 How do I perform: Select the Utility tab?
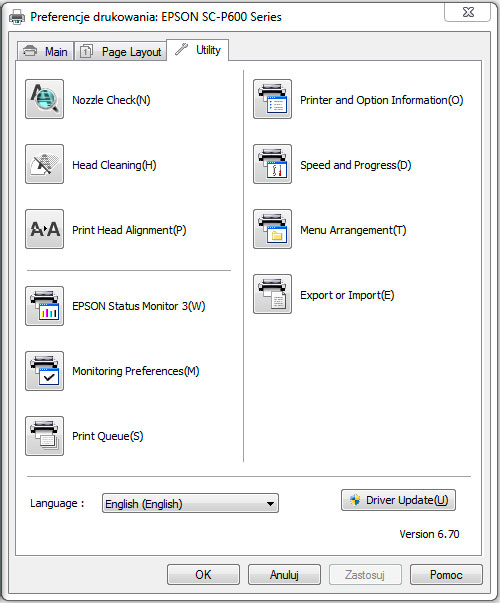198,50
